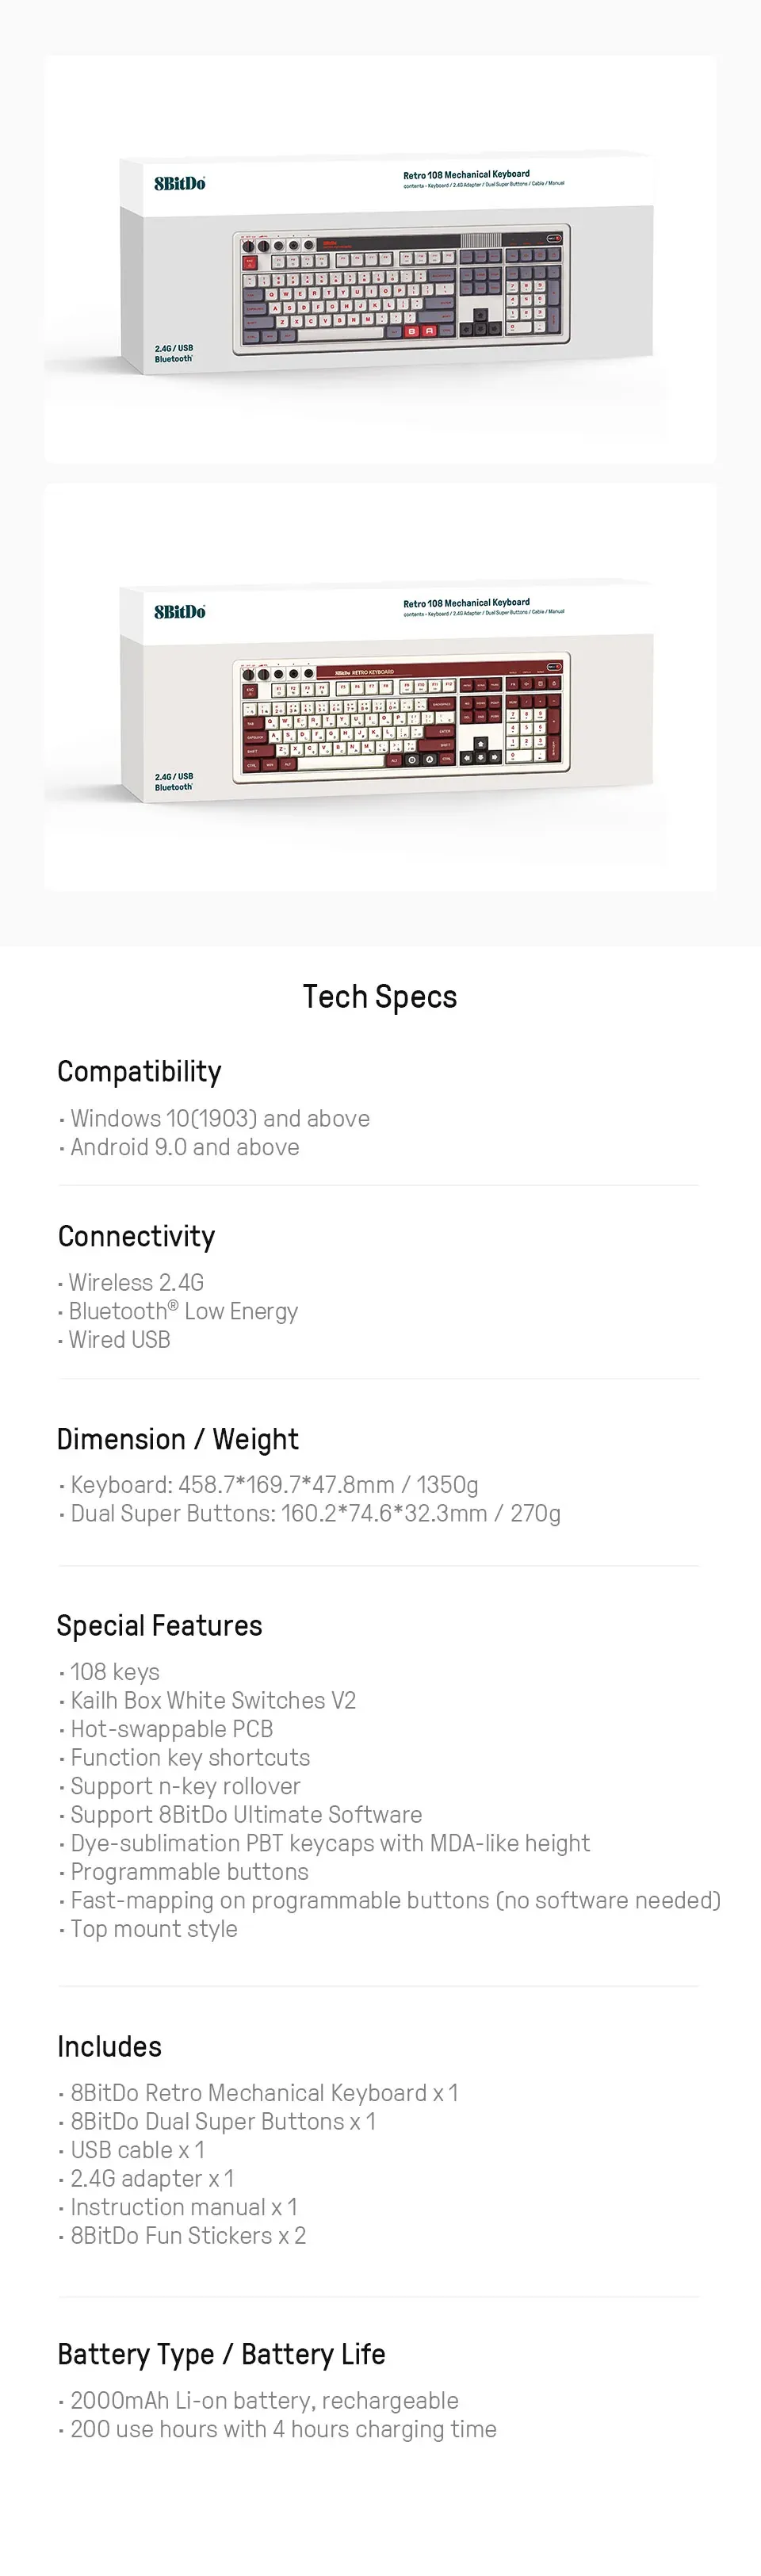Click the Tech Specs heading
The height and width of the screenshot is (2576, 761).
click(x=380, y=997)
